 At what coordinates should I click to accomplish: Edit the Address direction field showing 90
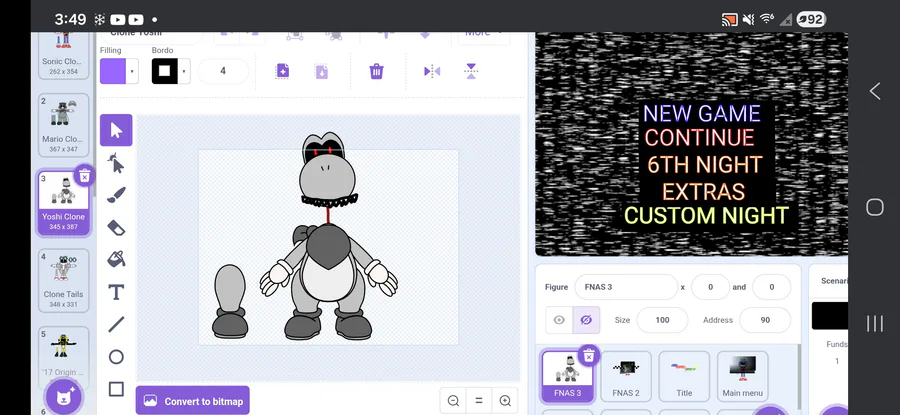[765, 320]
